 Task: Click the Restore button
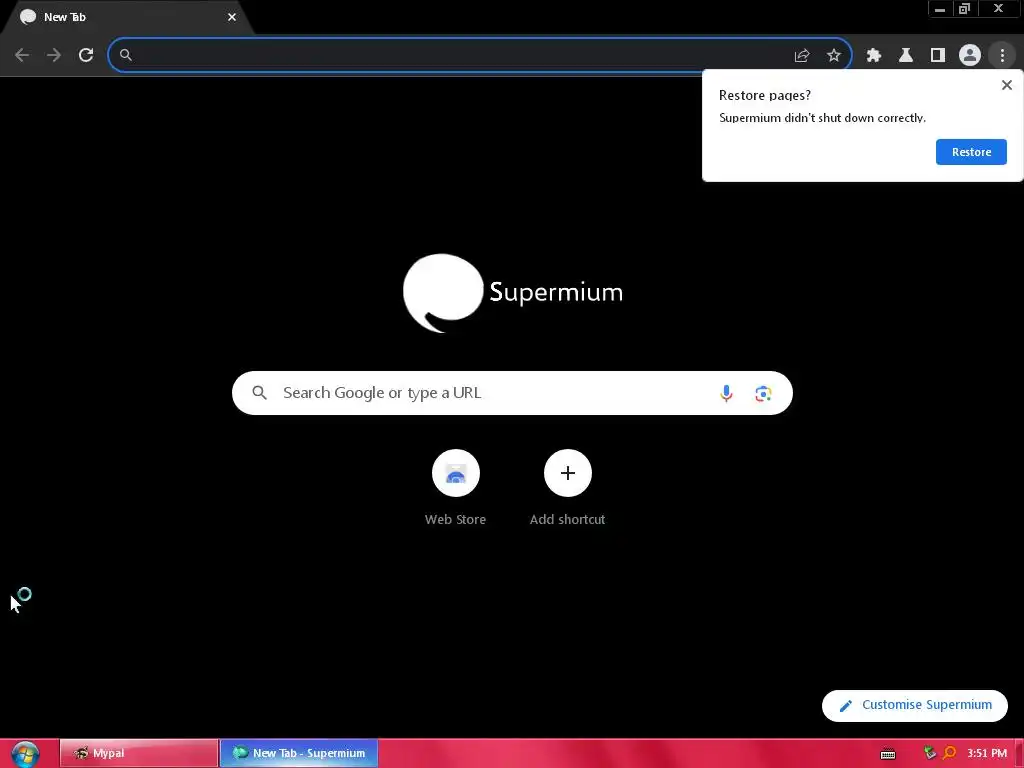click(971, 152)
